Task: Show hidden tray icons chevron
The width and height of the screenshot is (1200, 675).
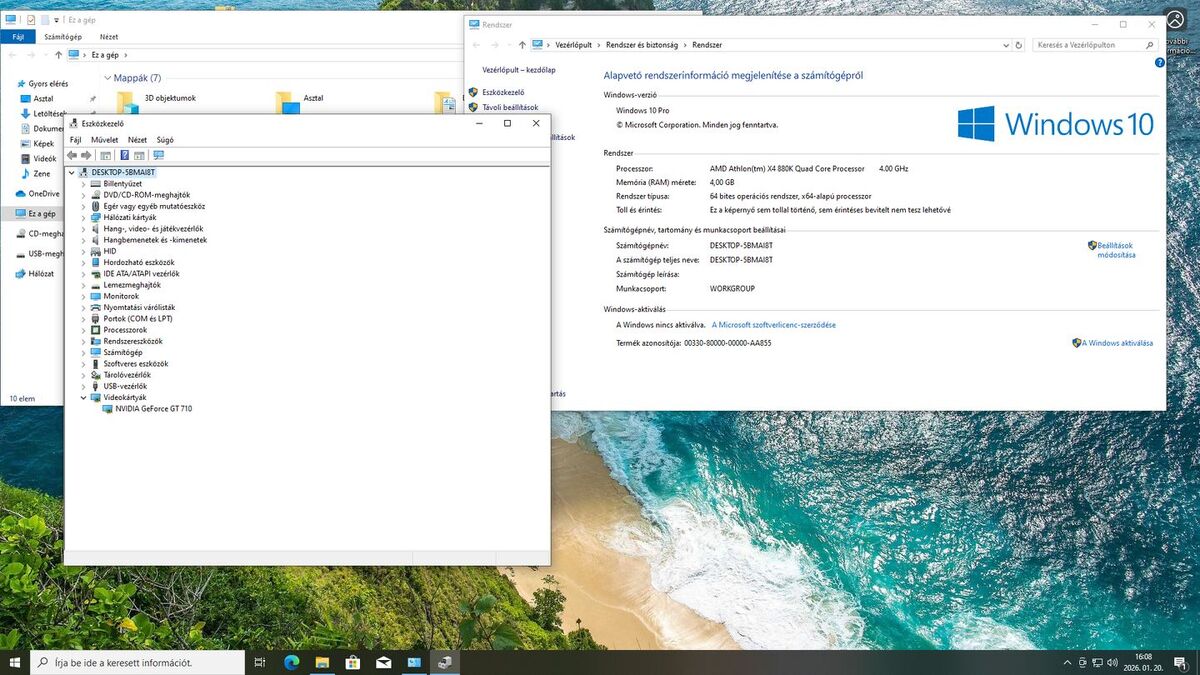Action: coord(1067,662)
